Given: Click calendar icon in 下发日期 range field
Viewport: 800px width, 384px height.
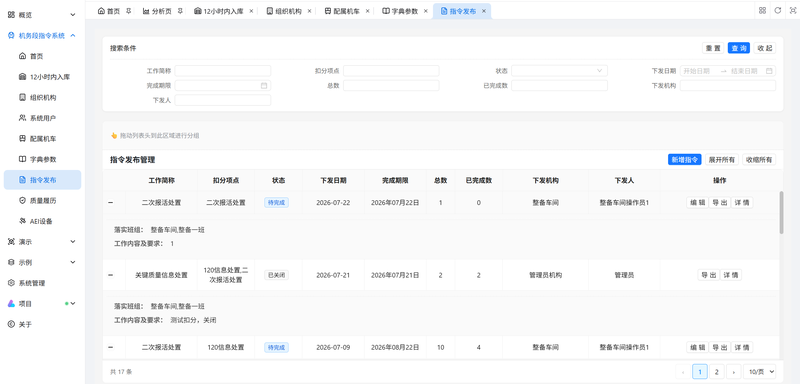Looking at the screenshot, I should tap(769, 71).
